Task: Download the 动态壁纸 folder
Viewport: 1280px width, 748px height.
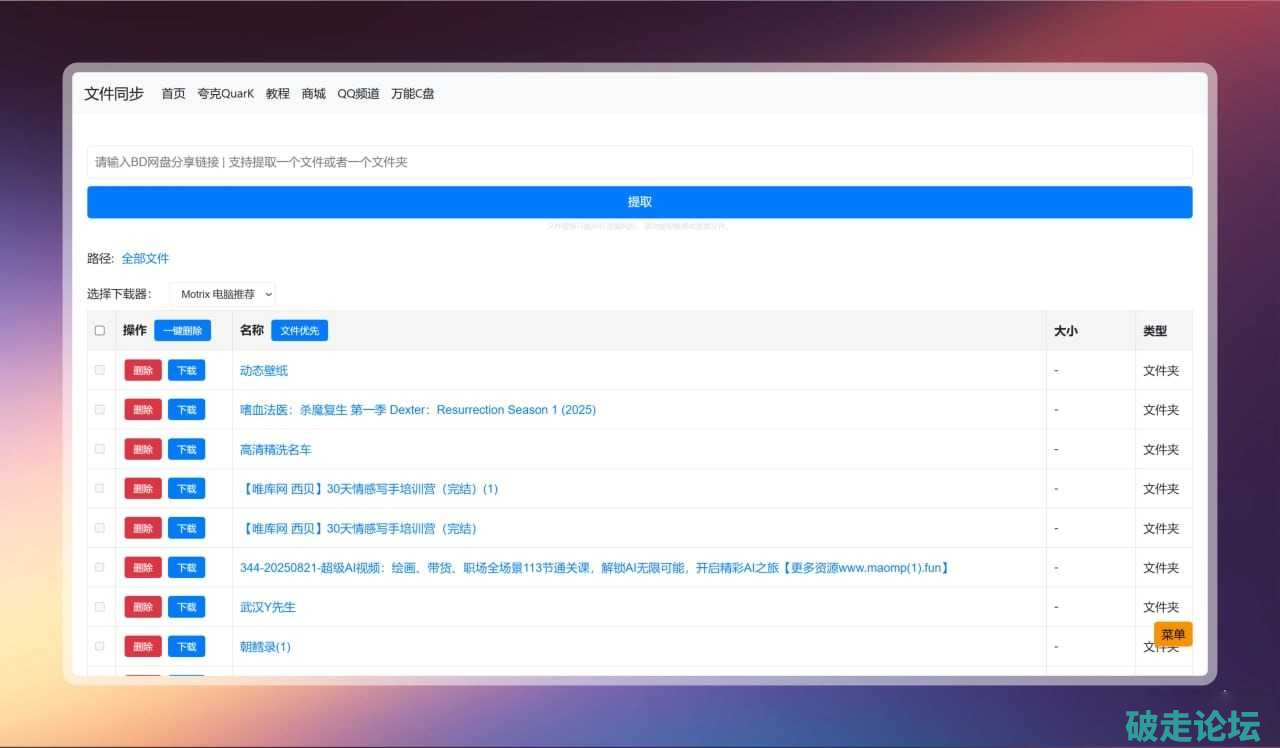Action: point(187,370)
